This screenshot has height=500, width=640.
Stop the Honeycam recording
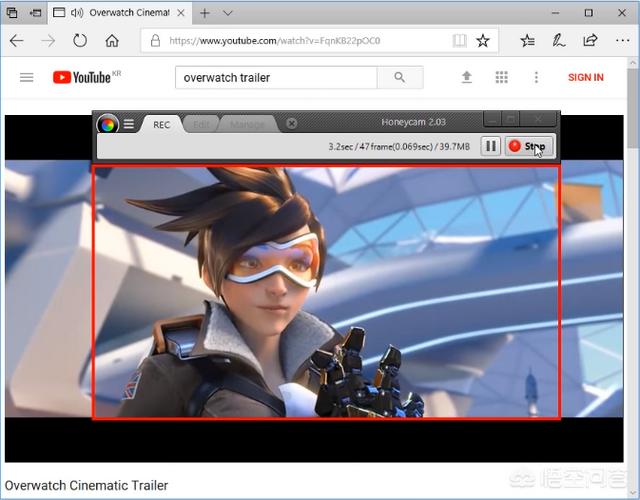click(x=528, y=146)
